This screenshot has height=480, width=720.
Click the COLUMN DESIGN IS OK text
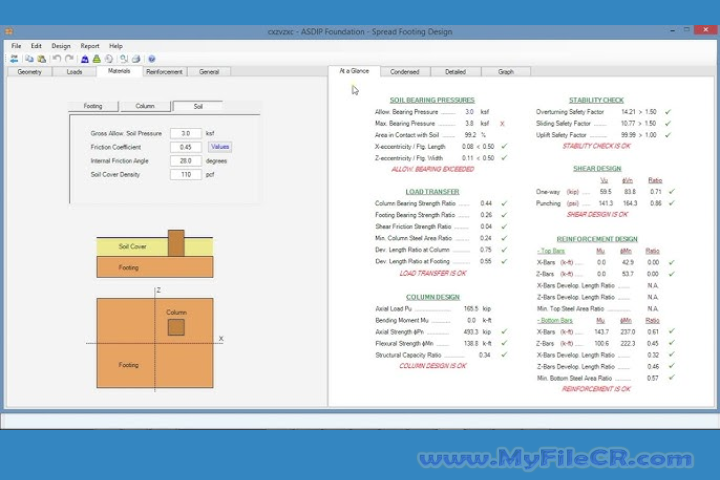(433, 366)
